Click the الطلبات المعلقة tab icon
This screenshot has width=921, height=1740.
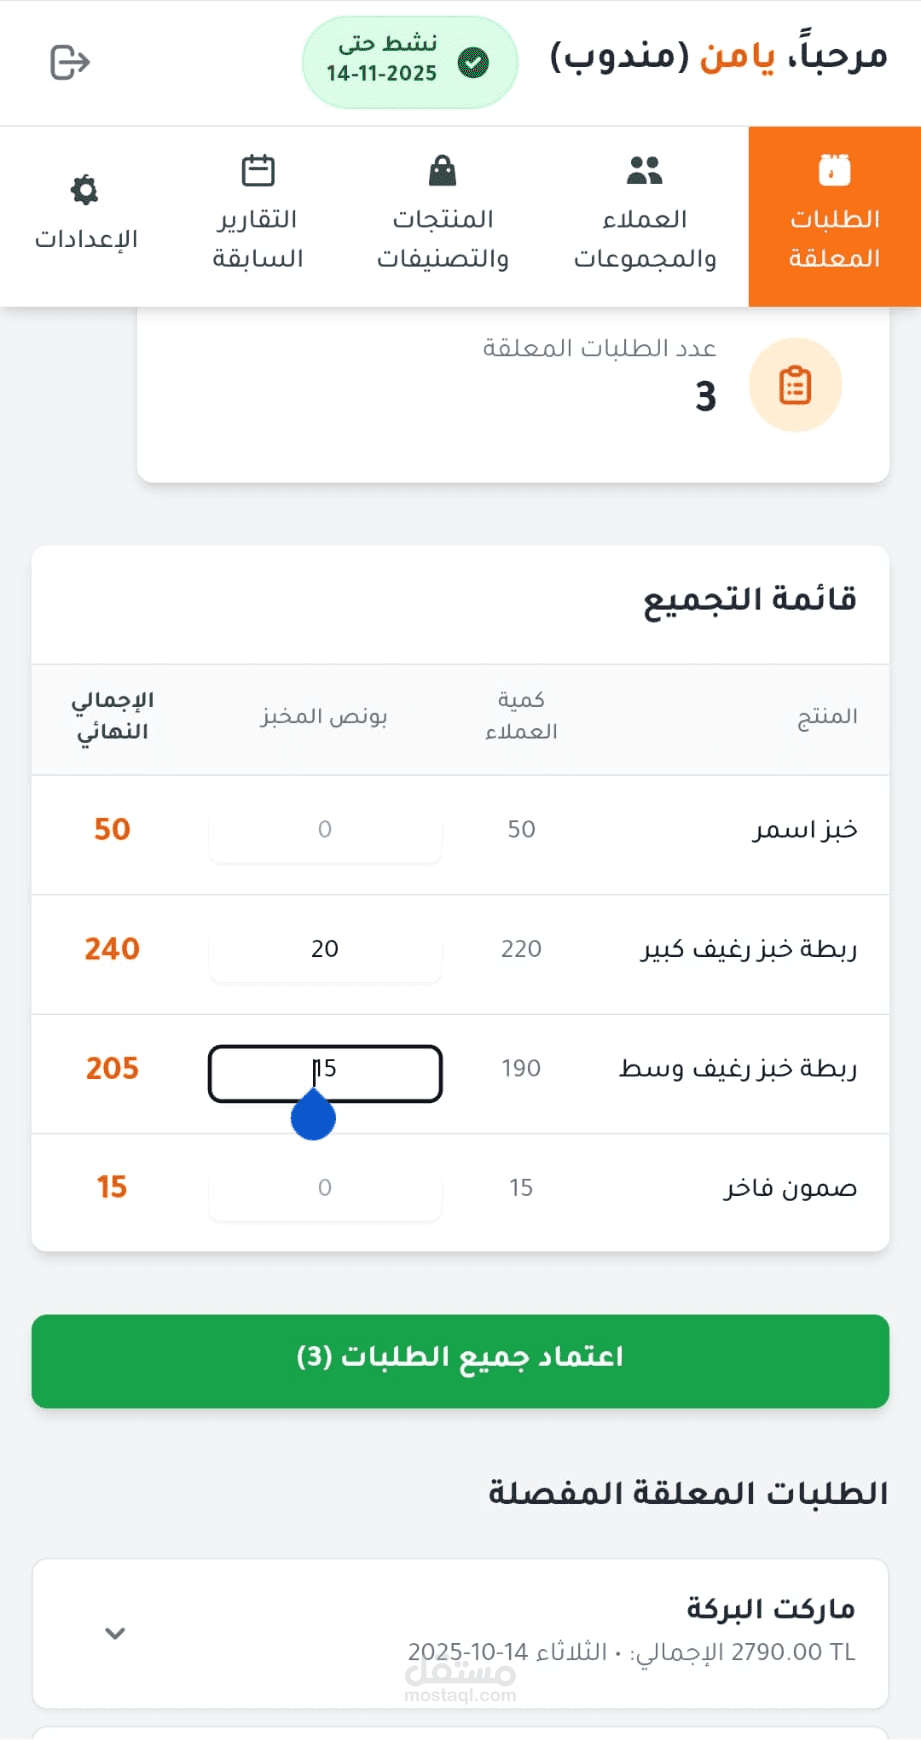coord(834,171)
